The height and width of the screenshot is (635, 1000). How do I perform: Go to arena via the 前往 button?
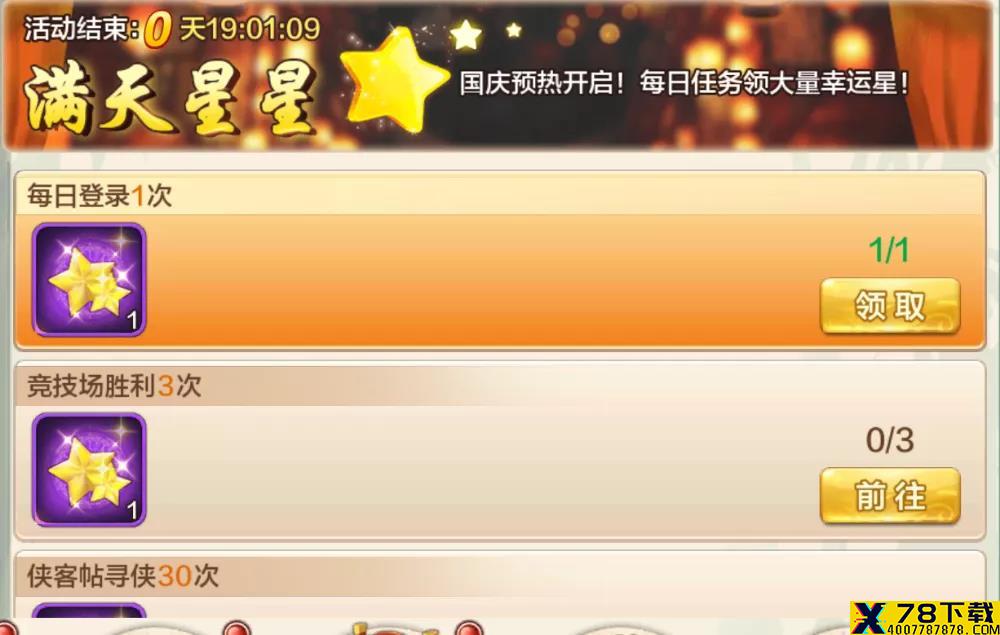click(x=890, y=496)
